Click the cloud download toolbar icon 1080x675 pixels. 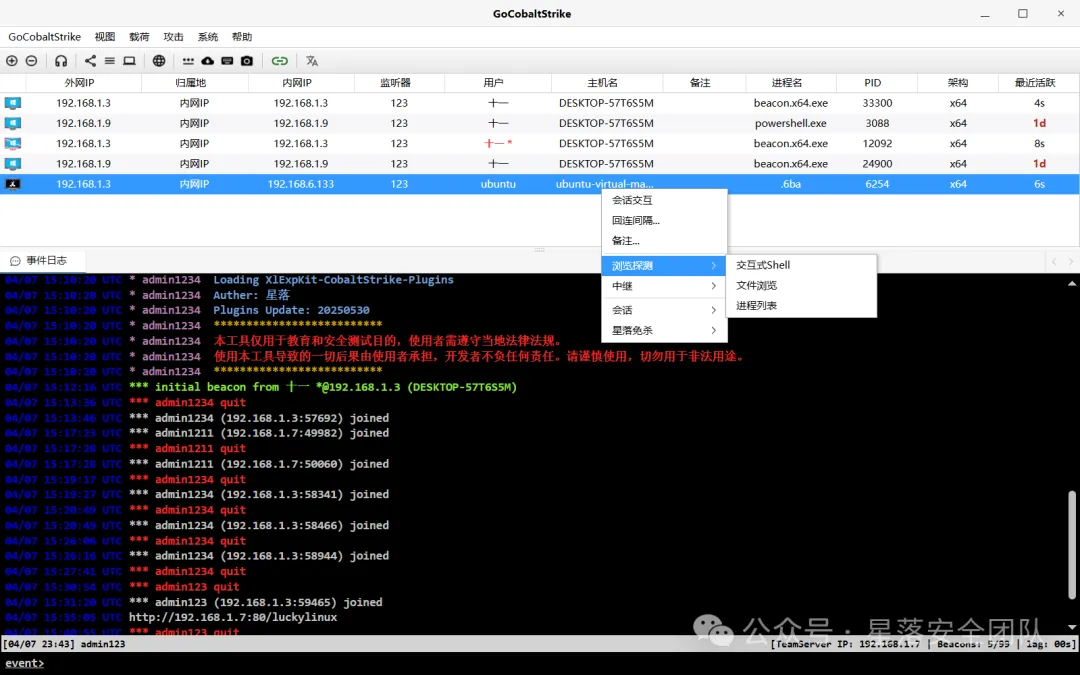pos(207,61)
